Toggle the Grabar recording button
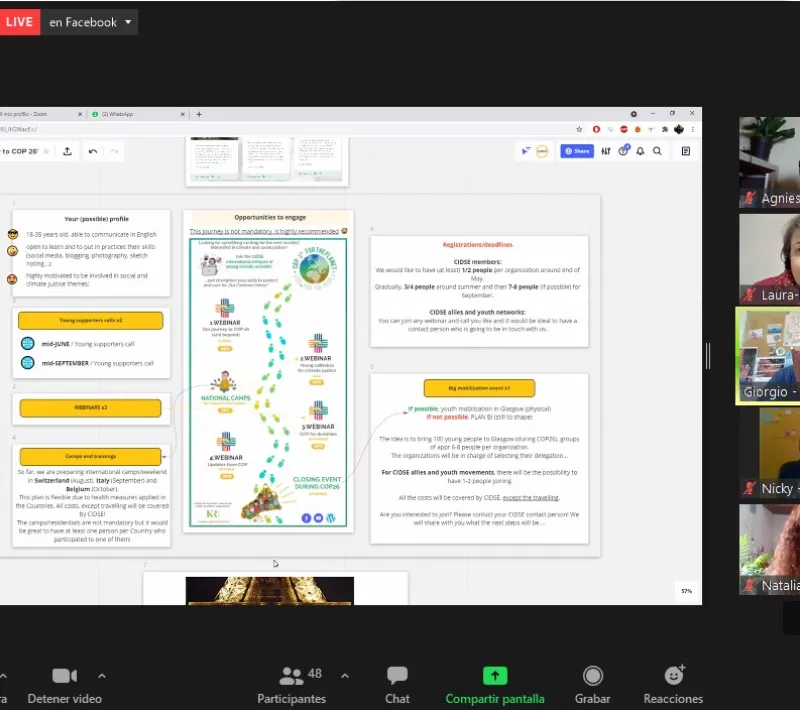This screenshot has width=800, height=710. 592,685
